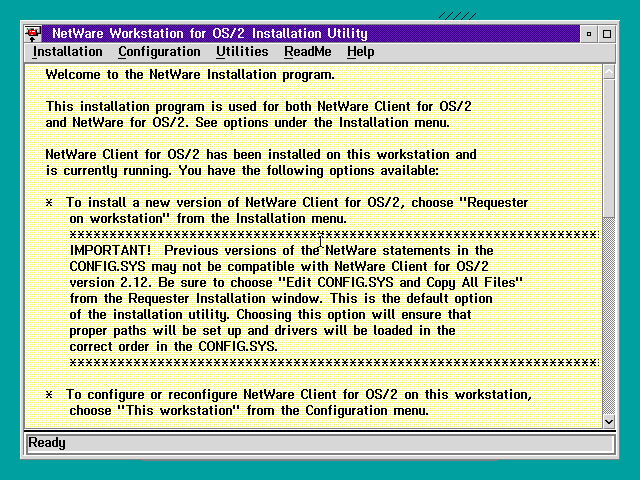Open the Help menu
The width and height of the screenshot is (640, 480).
tap(360, 52)
